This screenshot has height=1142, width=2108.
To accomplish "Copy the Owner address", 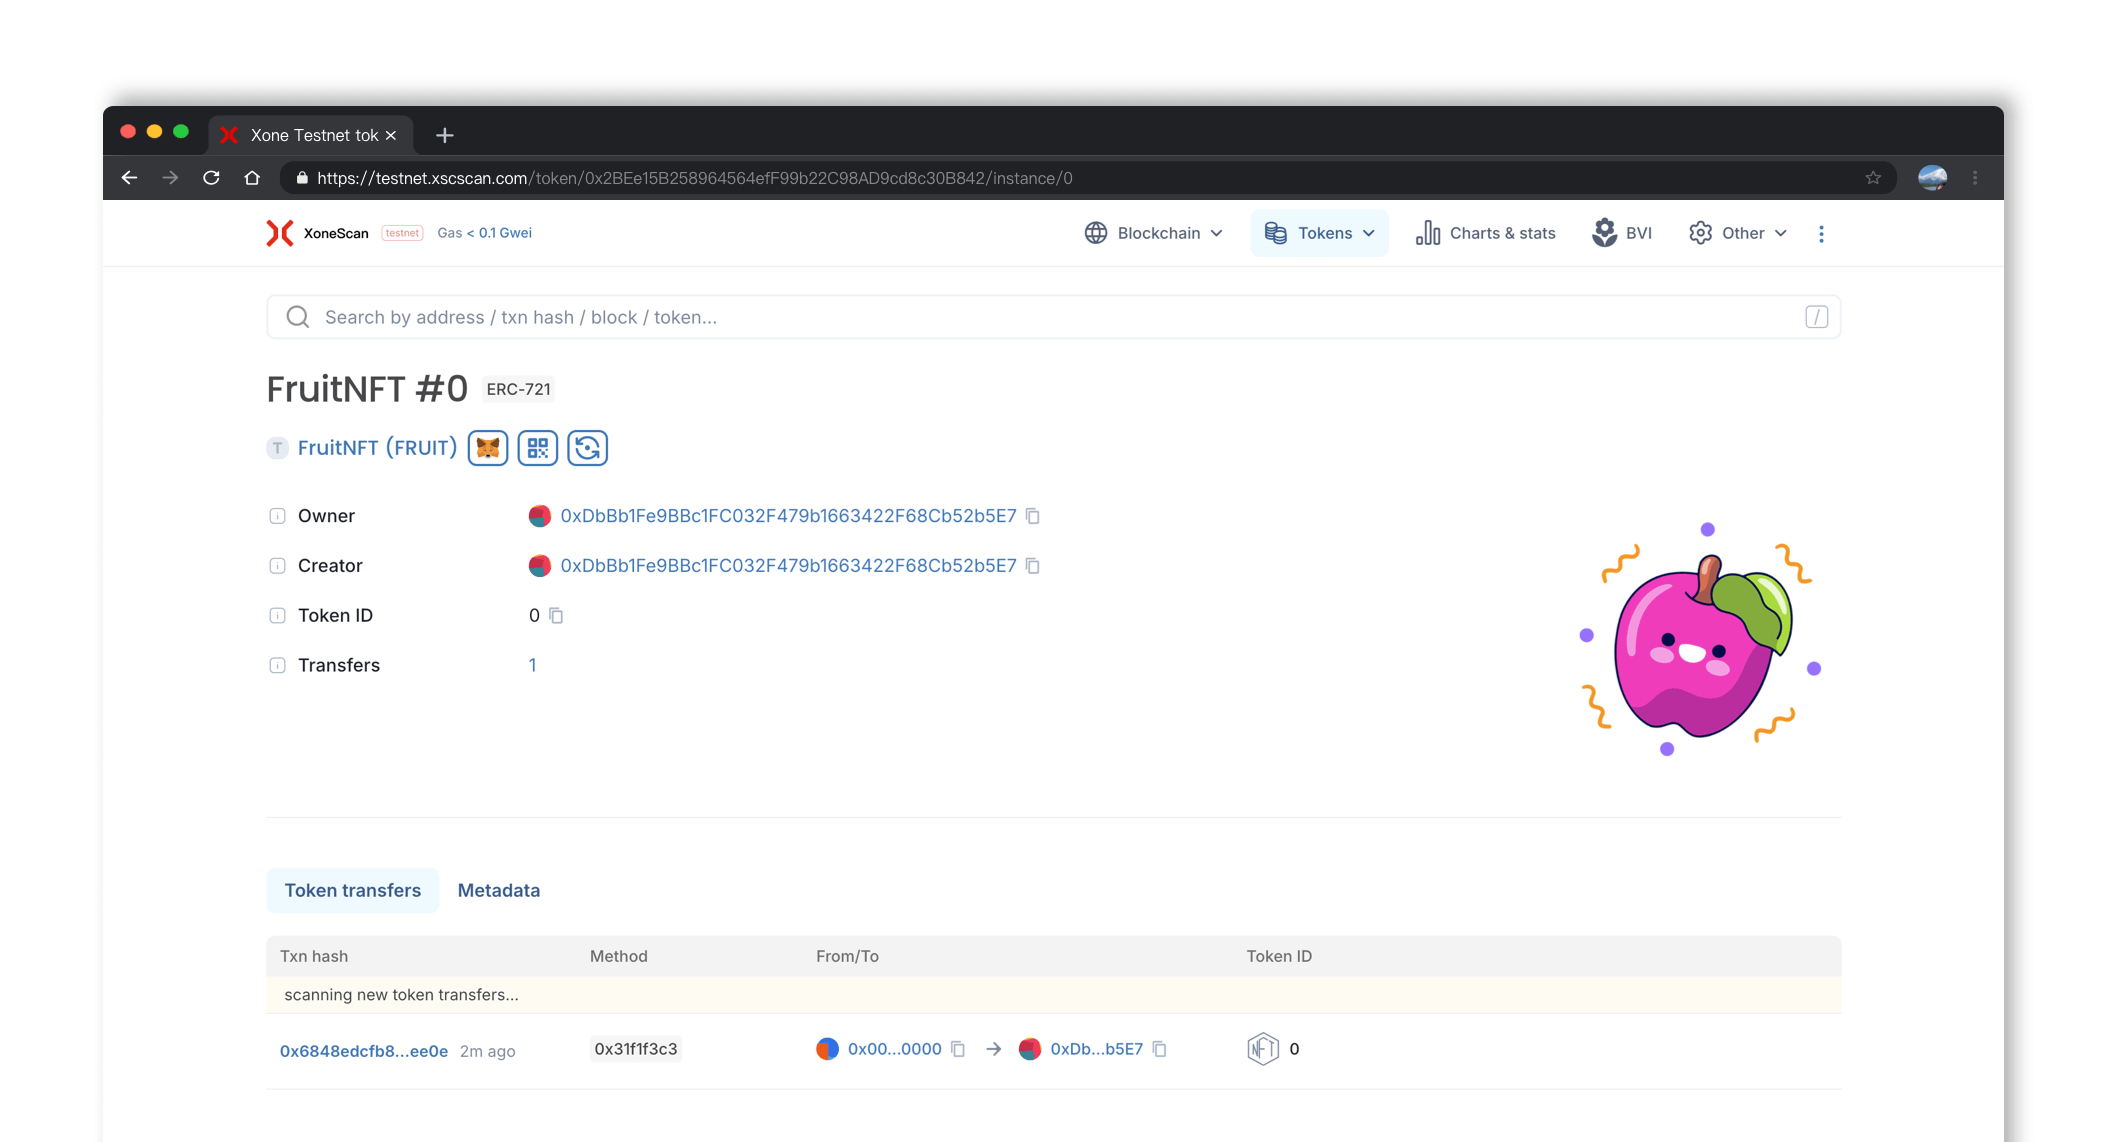I will click(1033, 516).
